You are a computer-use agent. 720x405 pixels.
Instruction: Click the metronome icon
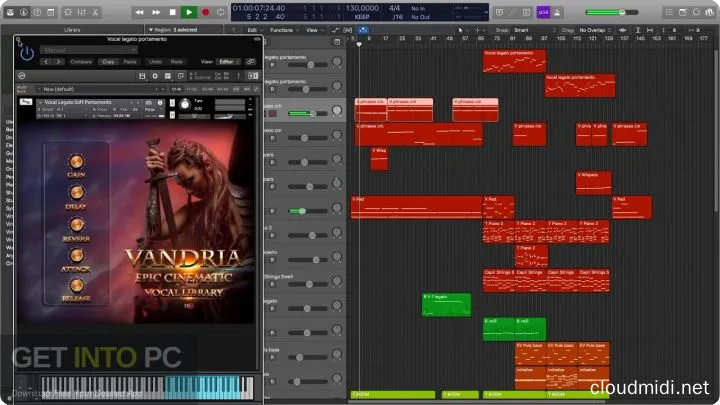pyautogui.click(x=559, y=12)
